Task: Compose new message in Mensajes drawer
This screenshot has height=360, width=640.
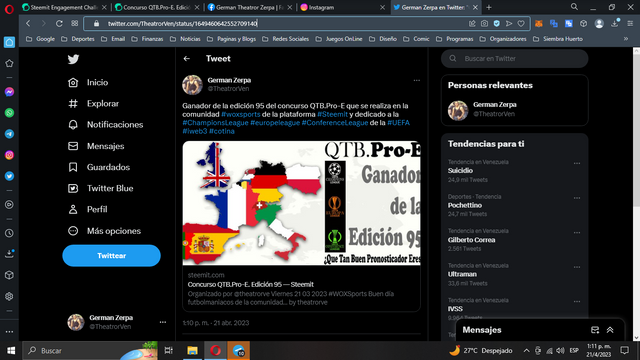Action: [x=595, y=330]
